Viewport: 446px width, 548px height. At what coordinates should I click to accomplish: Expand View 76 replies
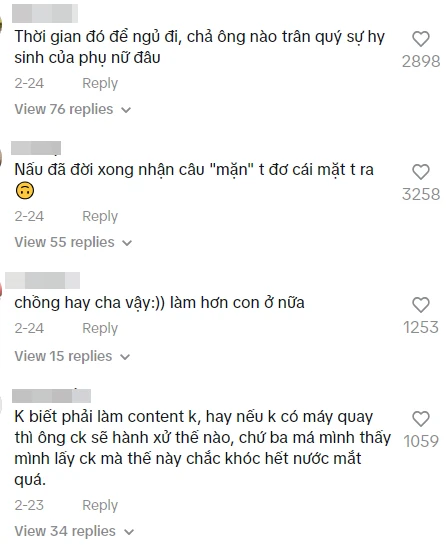pyautogui.click(x=73, y=109)
